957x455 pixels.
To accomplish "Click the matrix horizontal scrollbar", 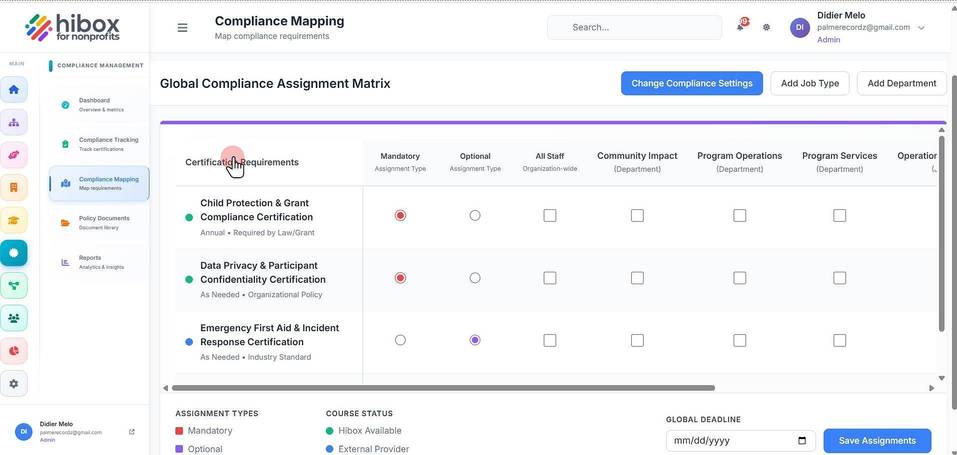I will click(x=443, y=388).
